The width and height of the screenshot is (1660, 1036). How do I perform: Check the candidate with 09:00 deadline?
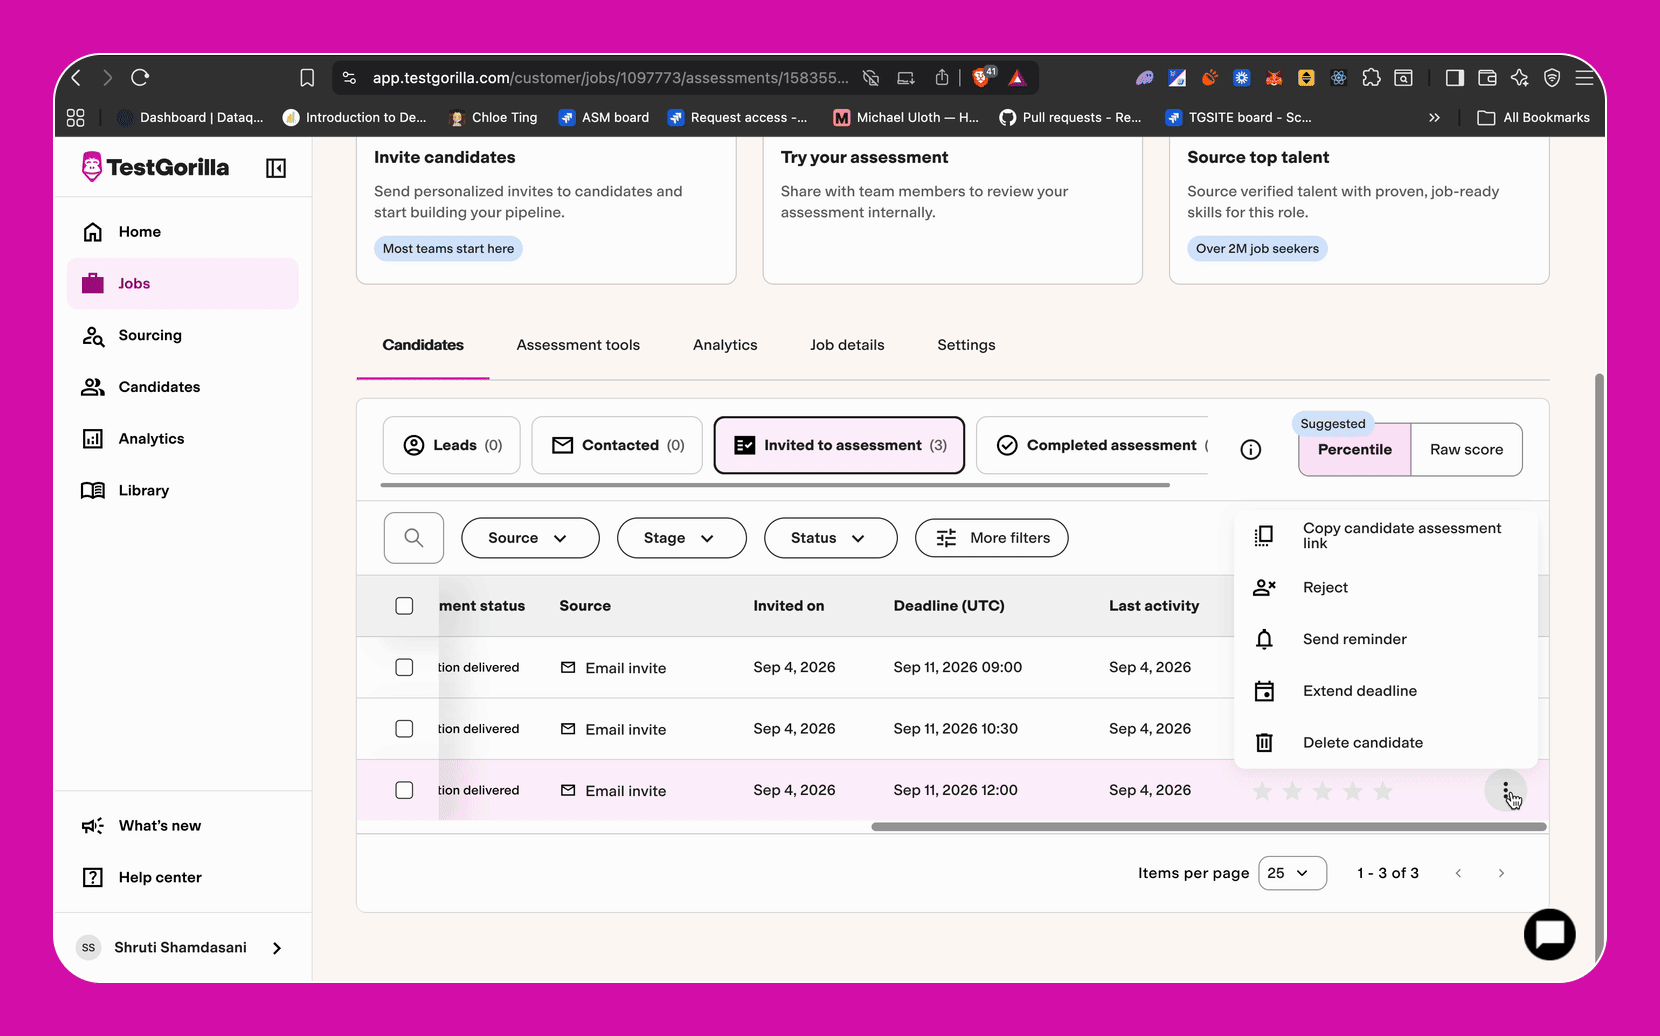point(404,667)
